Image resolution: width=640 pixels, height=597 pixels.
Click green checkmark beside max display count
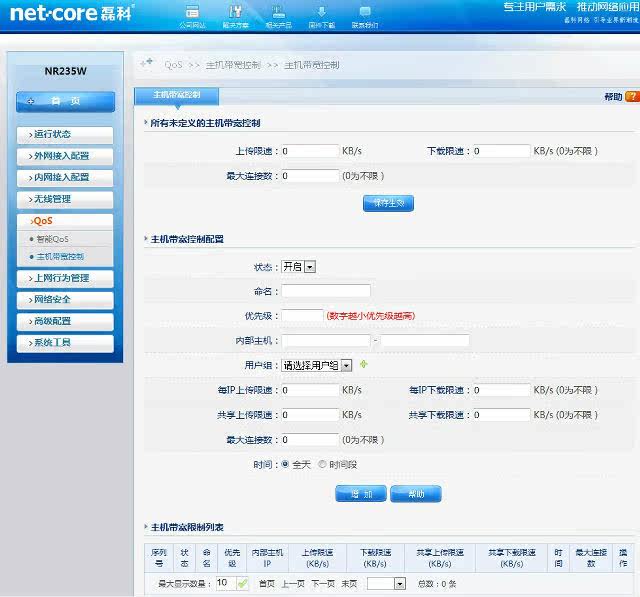(243, 583)
